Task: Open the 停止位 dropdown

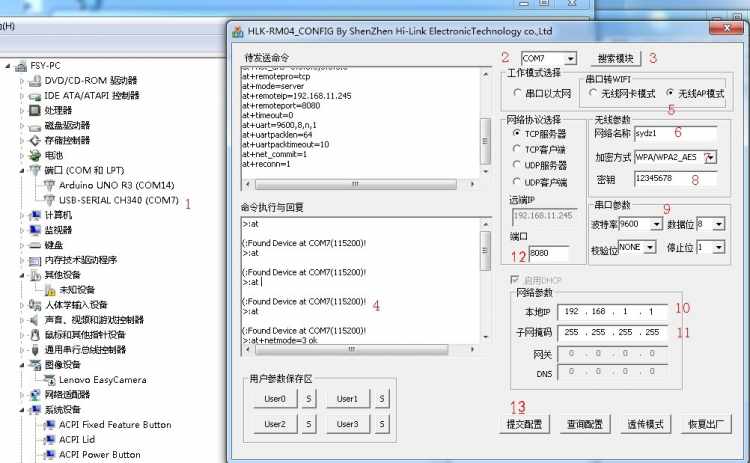Action: 719,247
